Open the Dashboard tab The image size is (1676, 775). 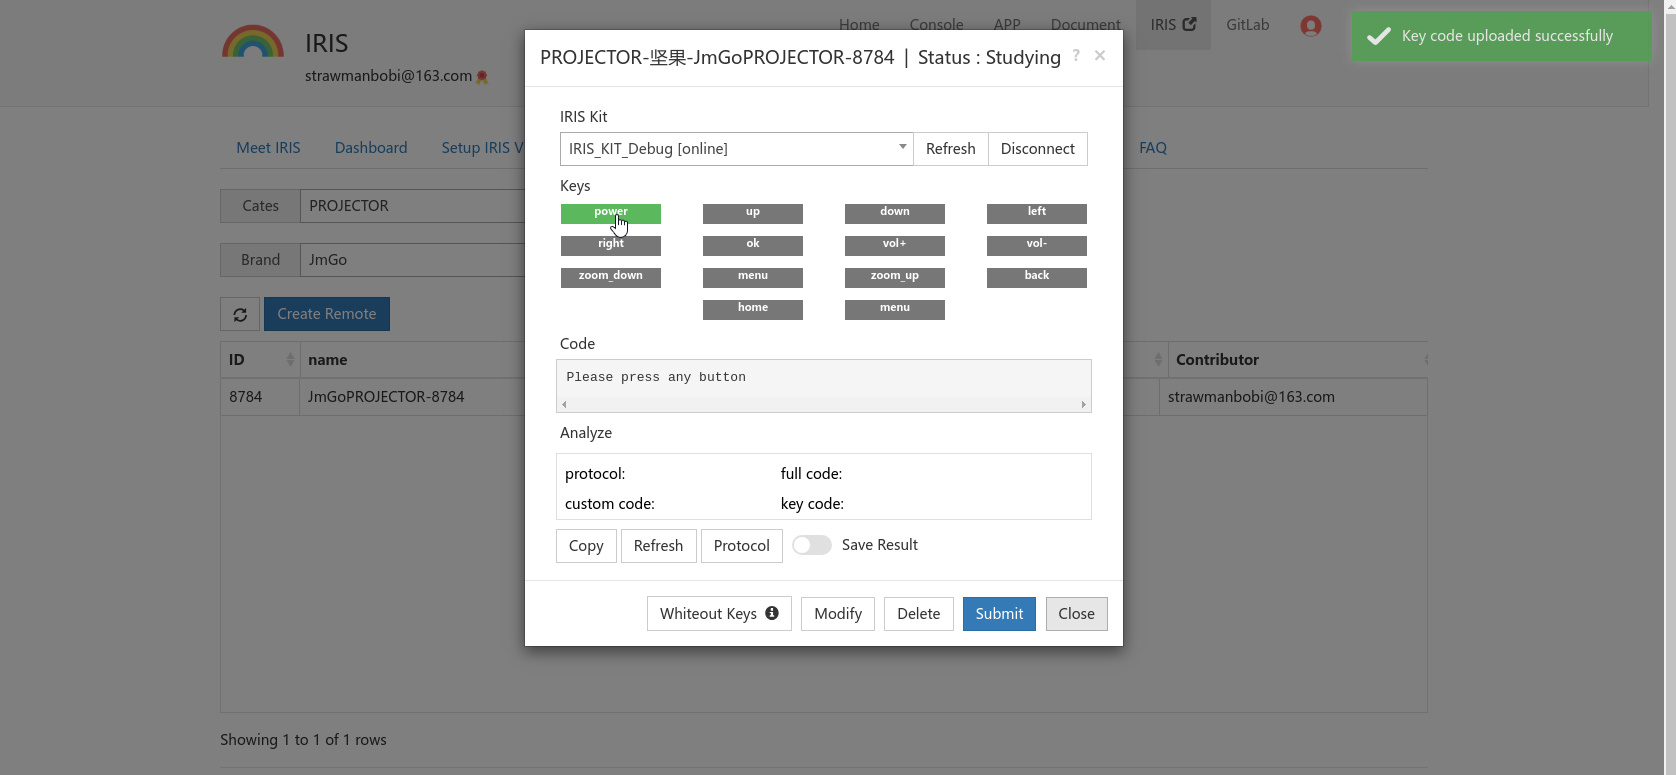tap(370, 148)
